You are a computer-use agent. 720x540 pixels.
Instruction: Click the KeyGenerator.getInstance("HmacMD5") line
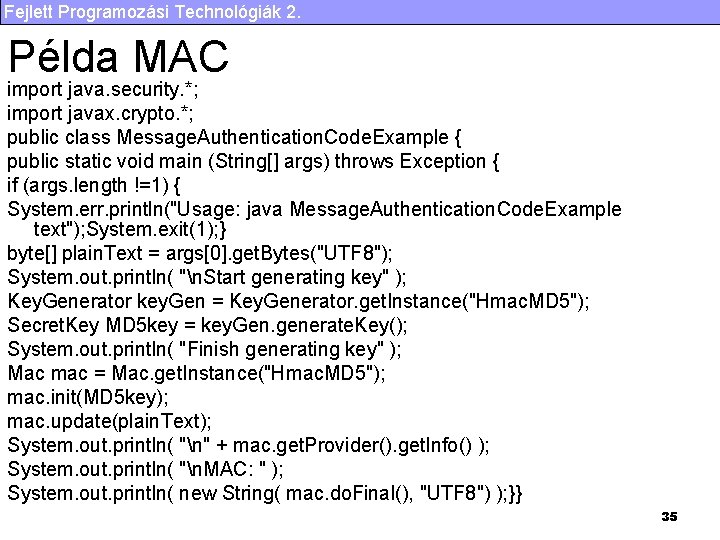point(298,302)
